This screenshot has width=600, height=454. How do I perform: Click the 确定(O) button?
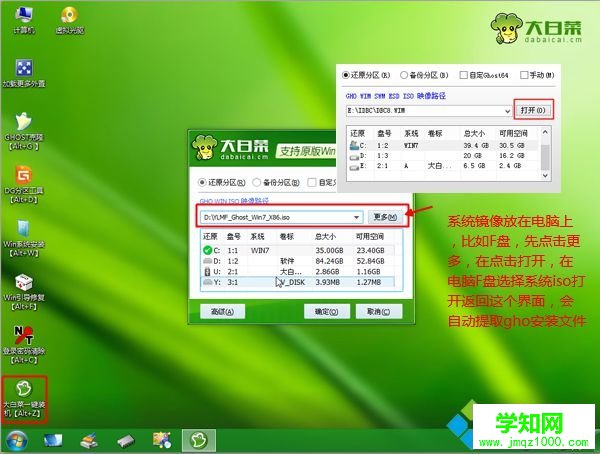click(326, 312)
